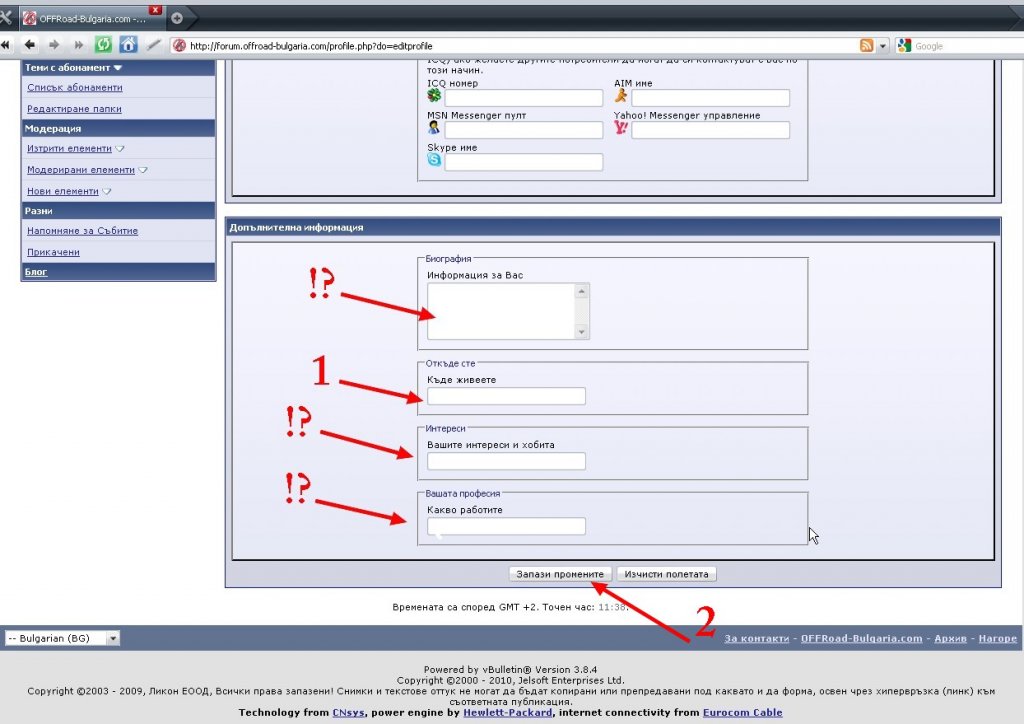Click the RSS feed icon

click(867, 45)
